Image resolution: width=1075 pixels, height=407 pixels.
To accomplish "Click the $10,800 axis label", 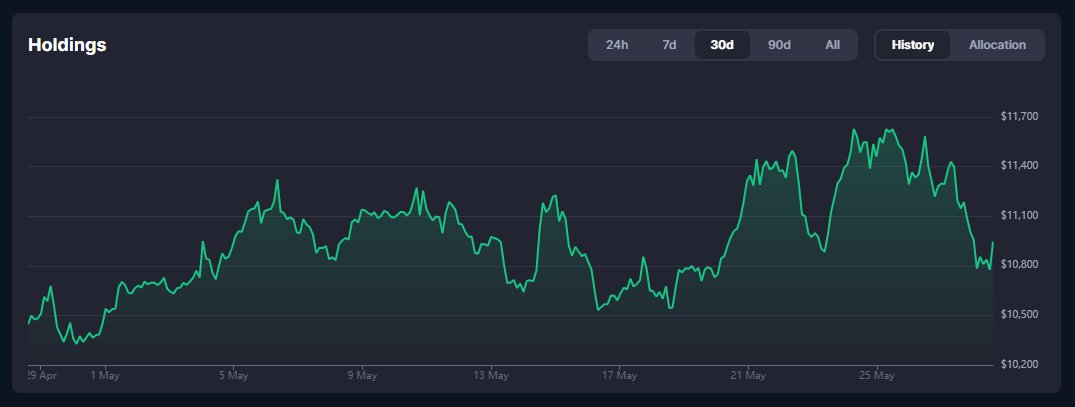I will pyautogui.click(x=1019, y=265).
